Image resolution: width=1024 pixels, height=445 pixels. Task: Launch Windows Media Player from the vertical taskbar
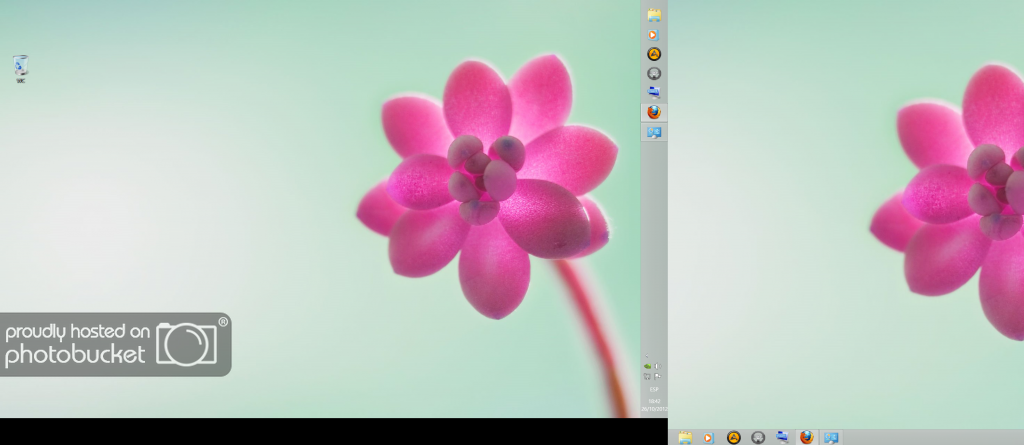coord(654,35)
